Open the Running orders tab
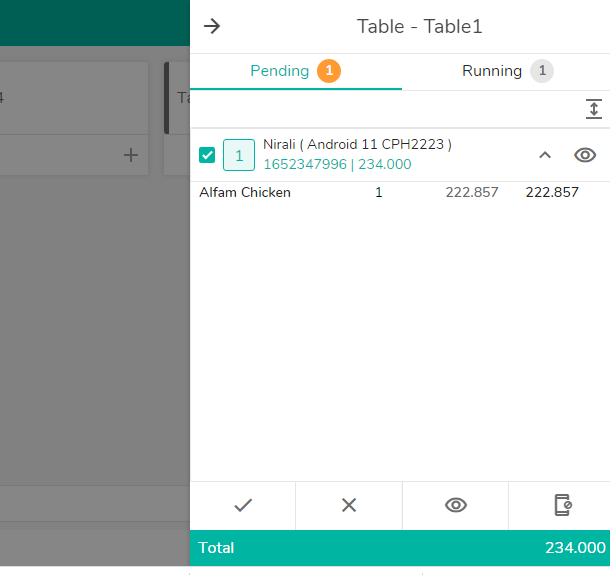This screenshot has width=610, height=575. click(x=506, y=71)
